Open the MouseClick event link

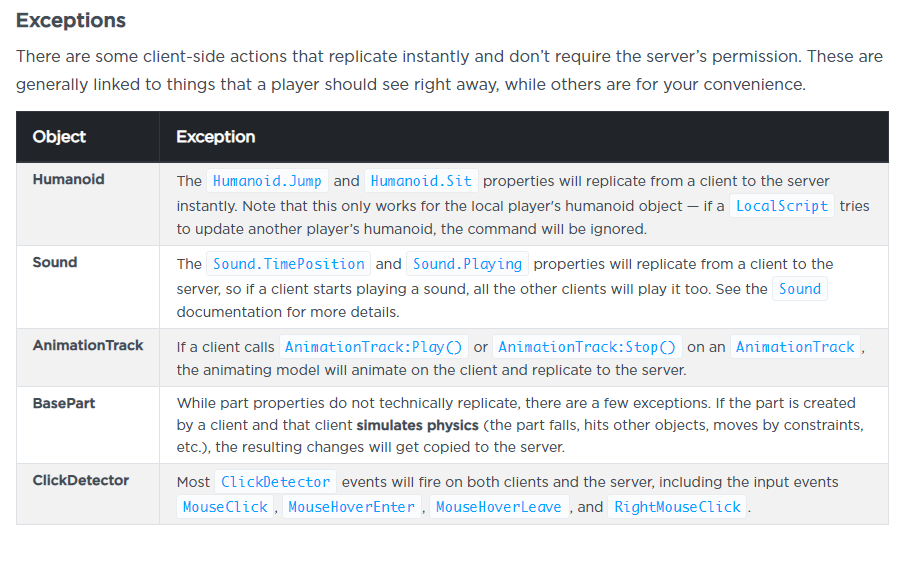point(225,507)
